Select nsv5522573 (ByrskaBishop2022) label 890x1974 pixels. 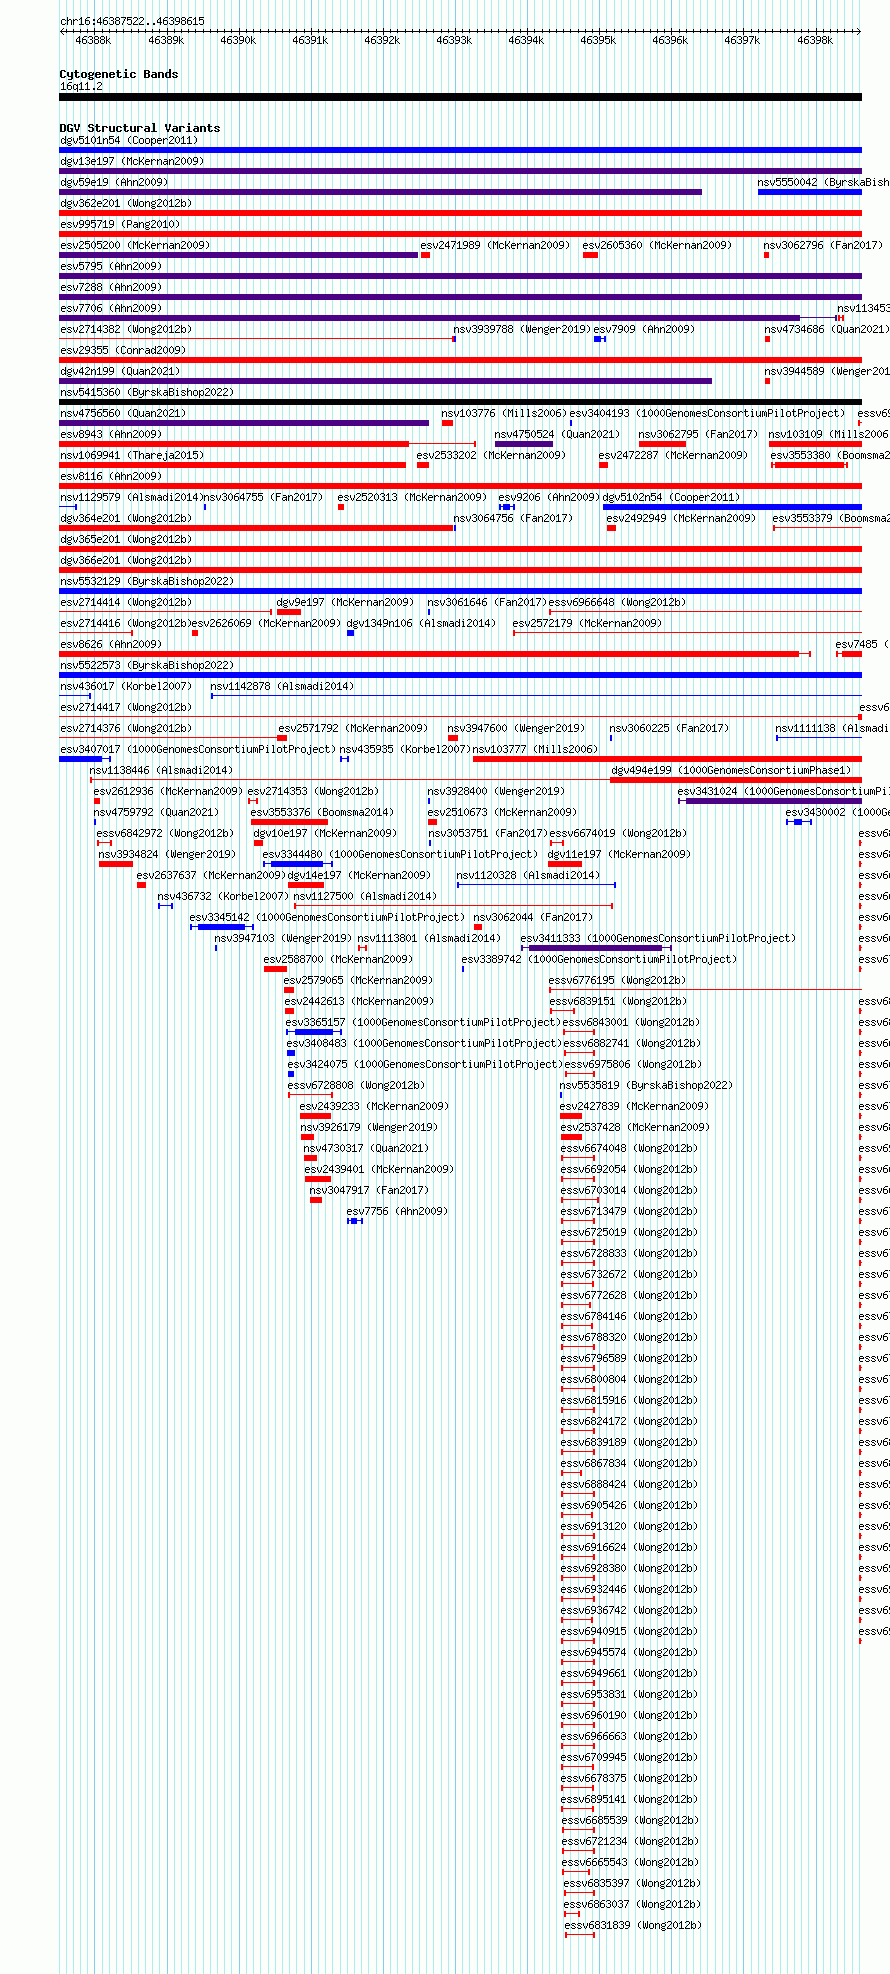147,665
